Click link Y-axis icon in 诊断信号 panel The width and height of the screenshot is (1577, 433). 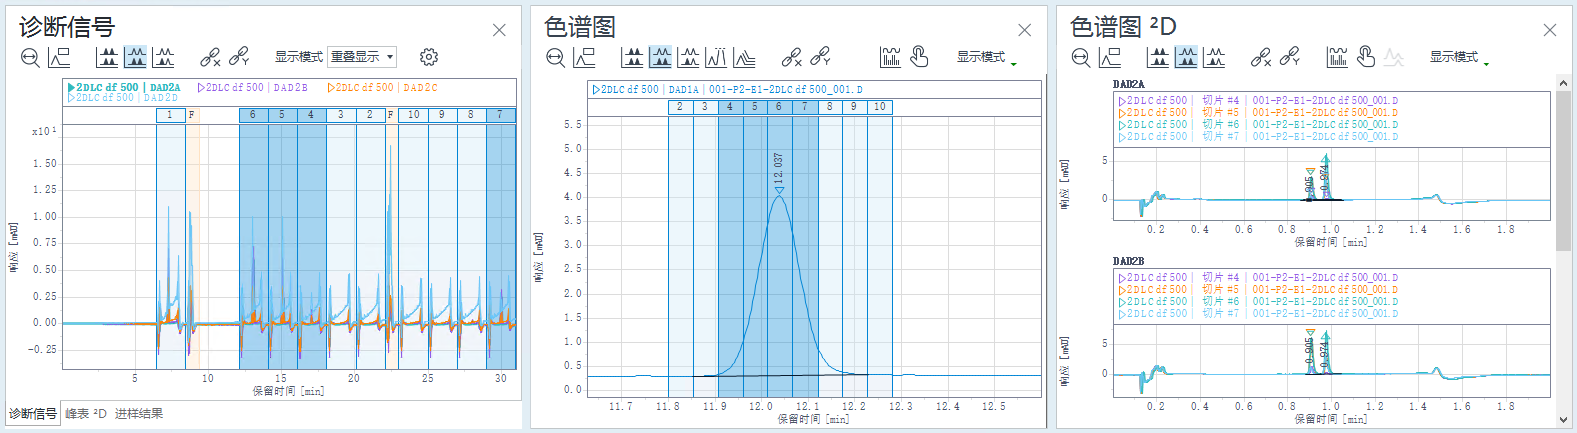(239, 57)
